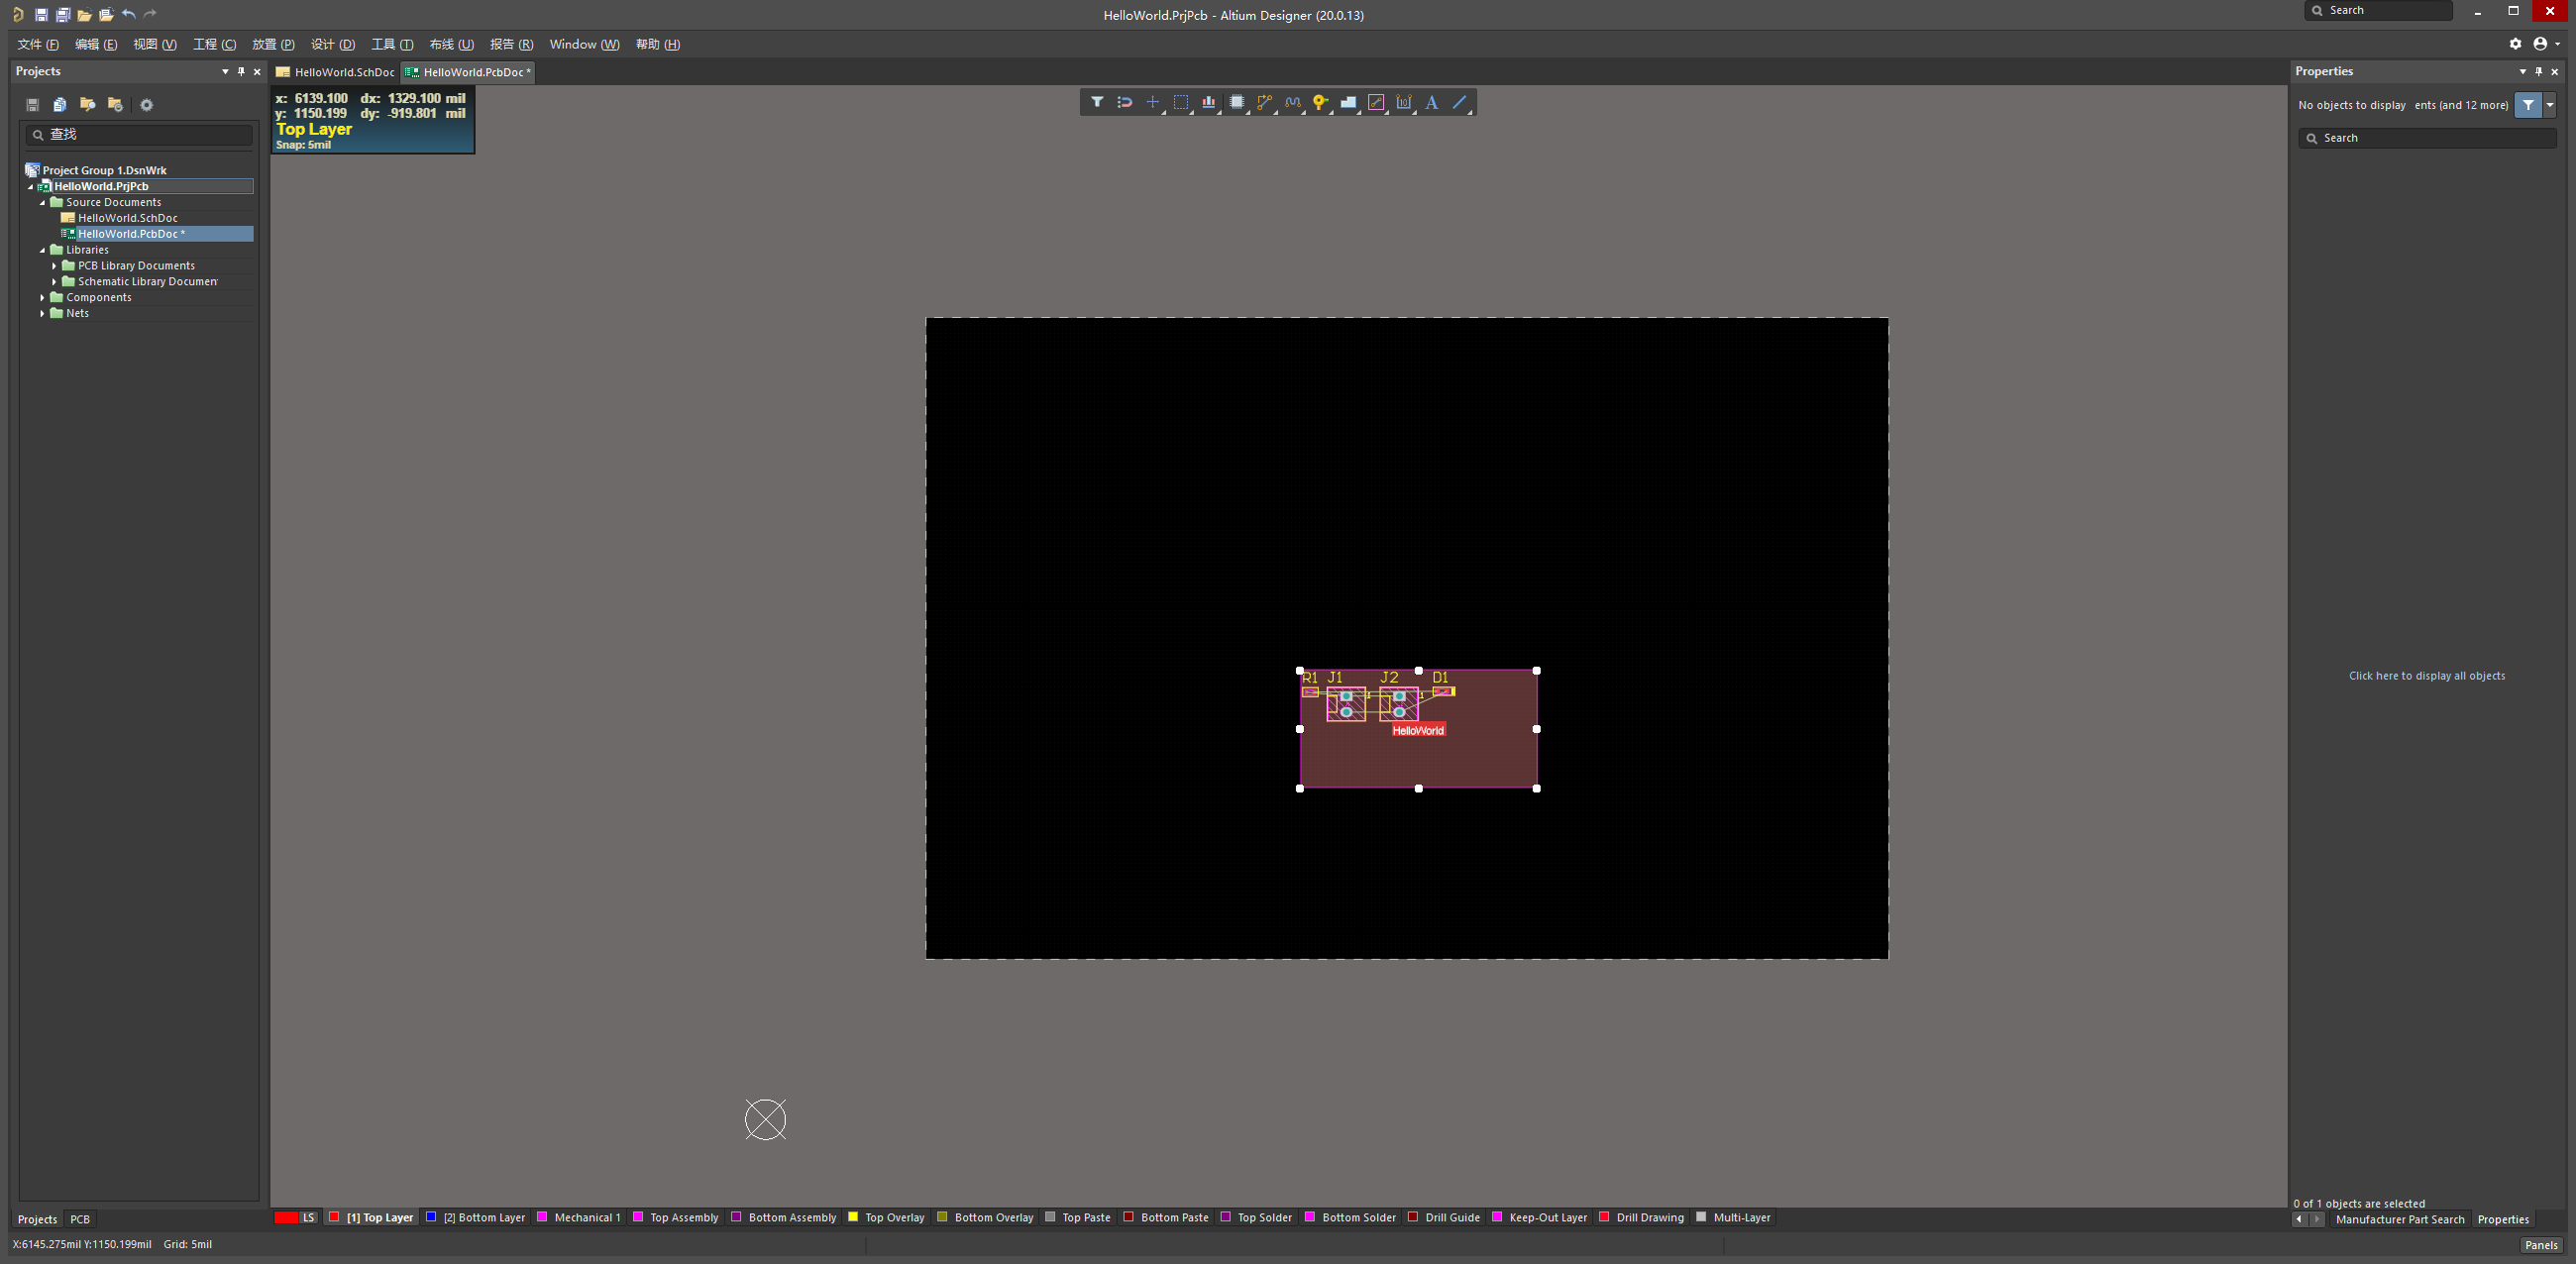Collapse the Source Documents folder

coord(43,202)
